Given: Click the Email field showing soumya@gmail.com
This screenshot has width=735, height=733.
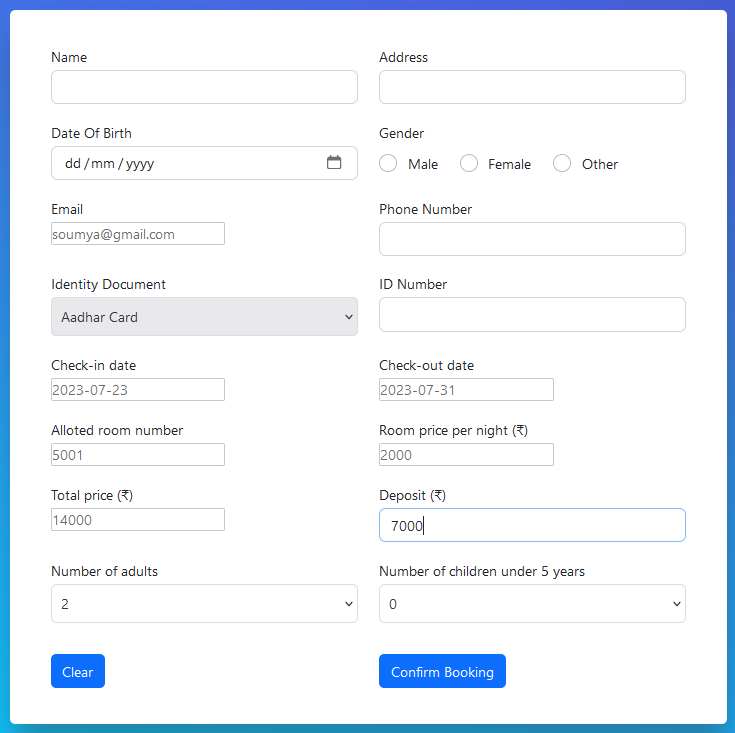Looking at the screenshot, I should [x=138, y=234].
